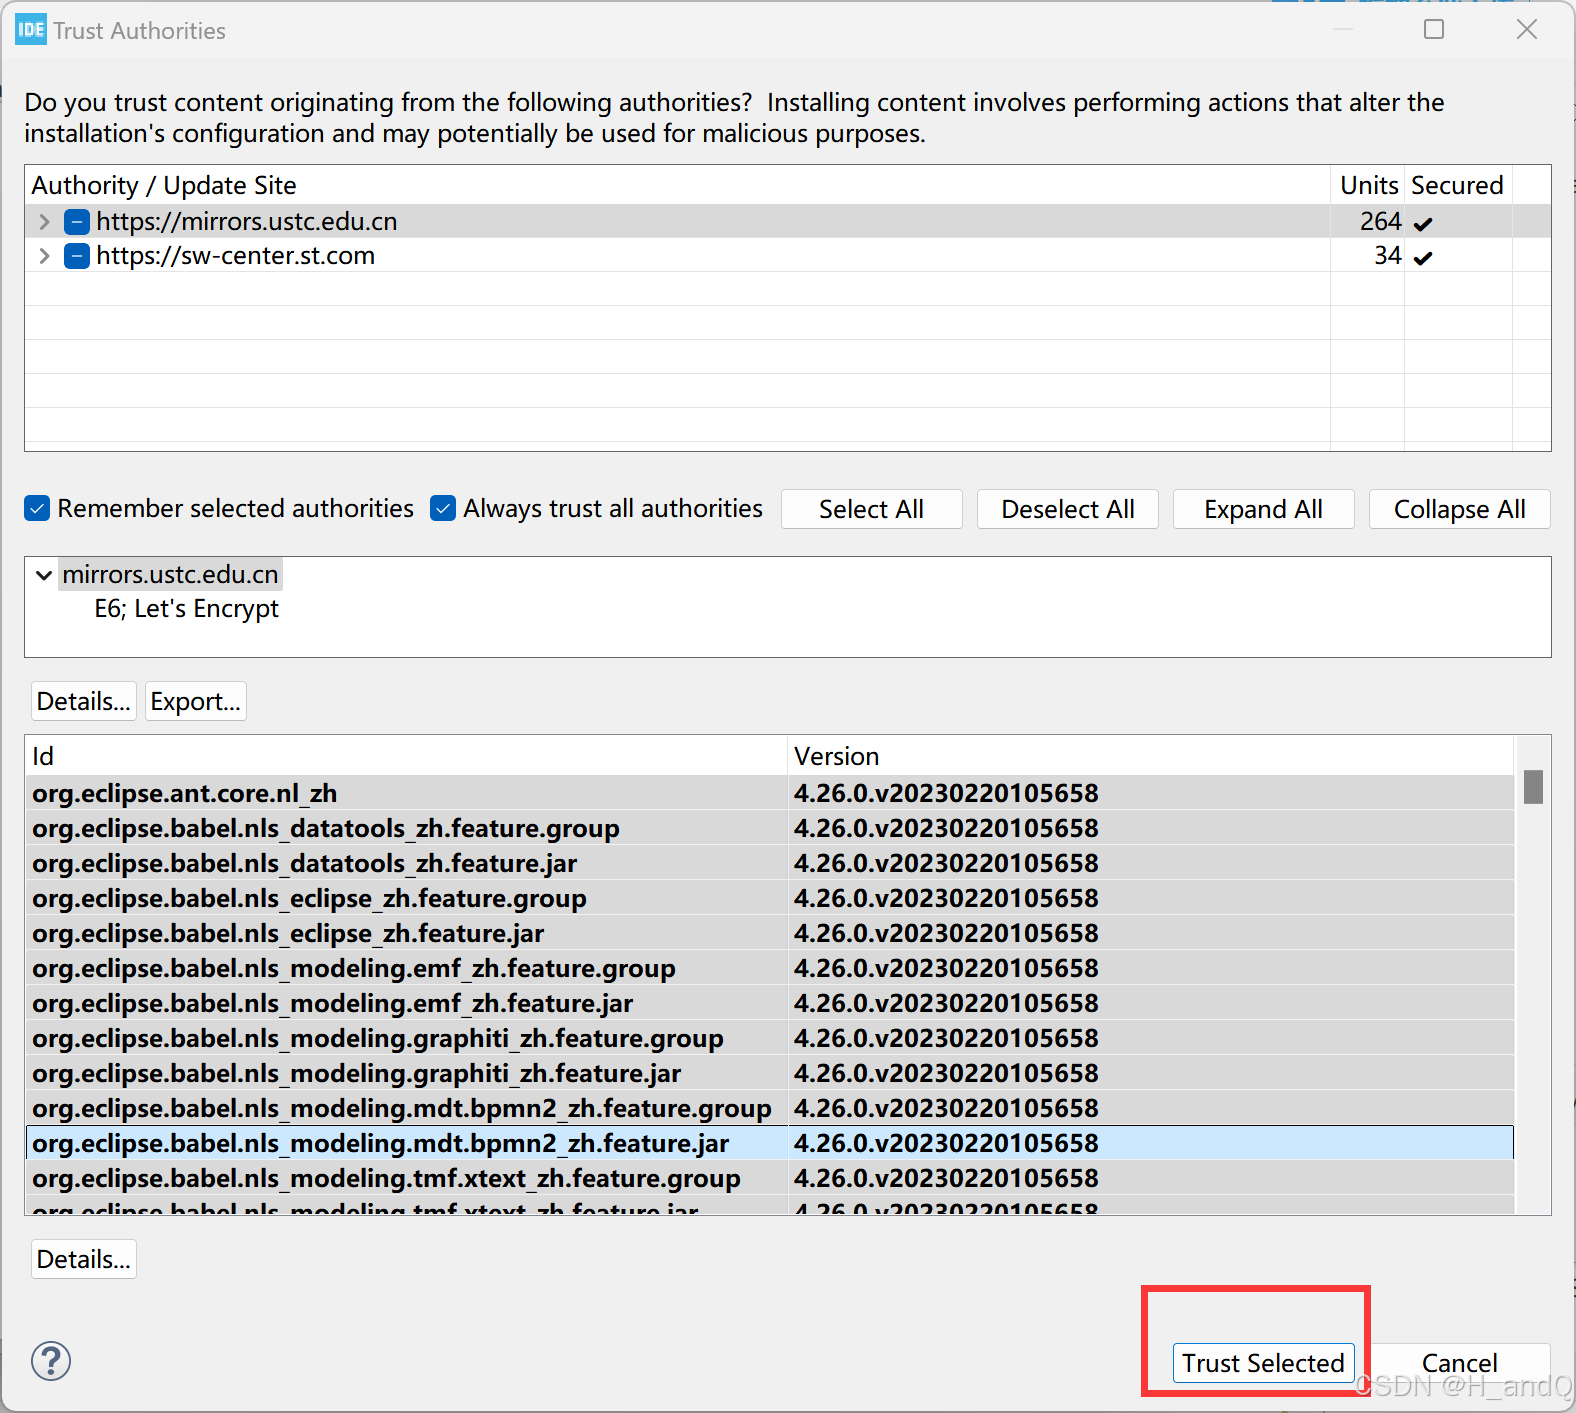Click the Collapse All button
Screen dimensions: 1576x1413
(x=1459, y=509)
